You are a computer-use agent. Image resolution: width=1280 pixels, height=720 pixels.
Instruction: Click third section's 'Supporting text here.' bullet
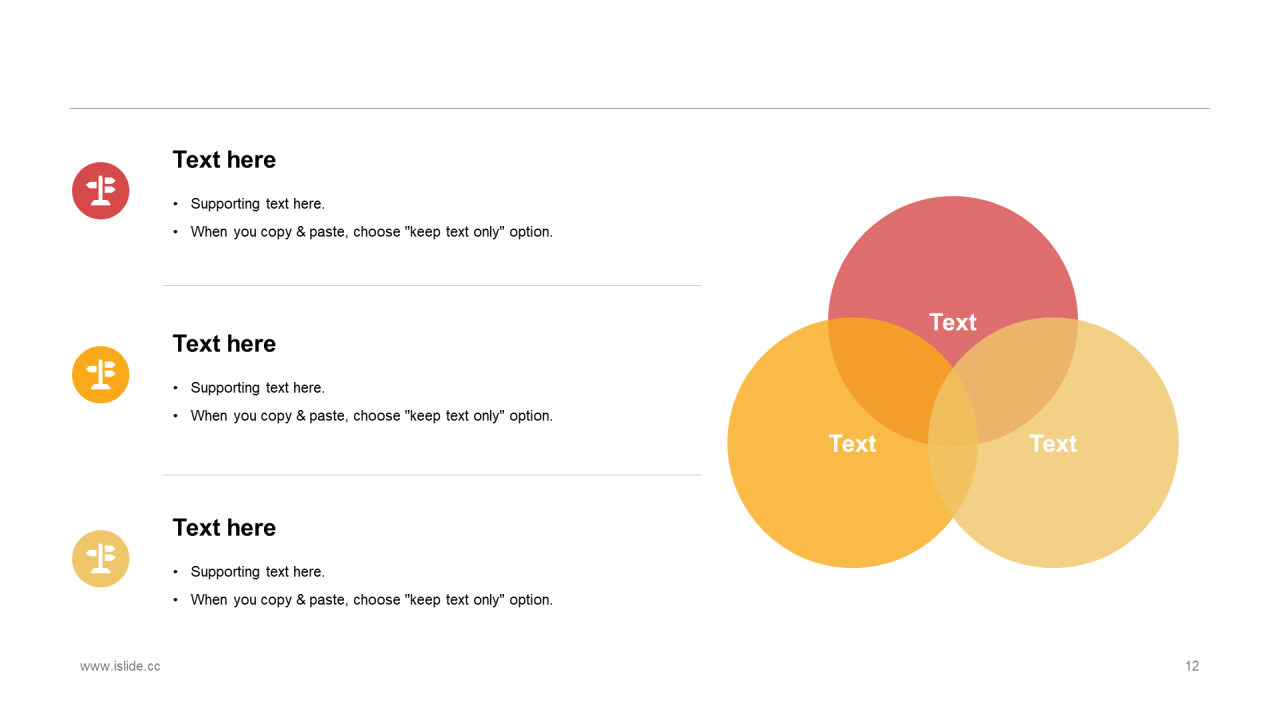[258, 572]
